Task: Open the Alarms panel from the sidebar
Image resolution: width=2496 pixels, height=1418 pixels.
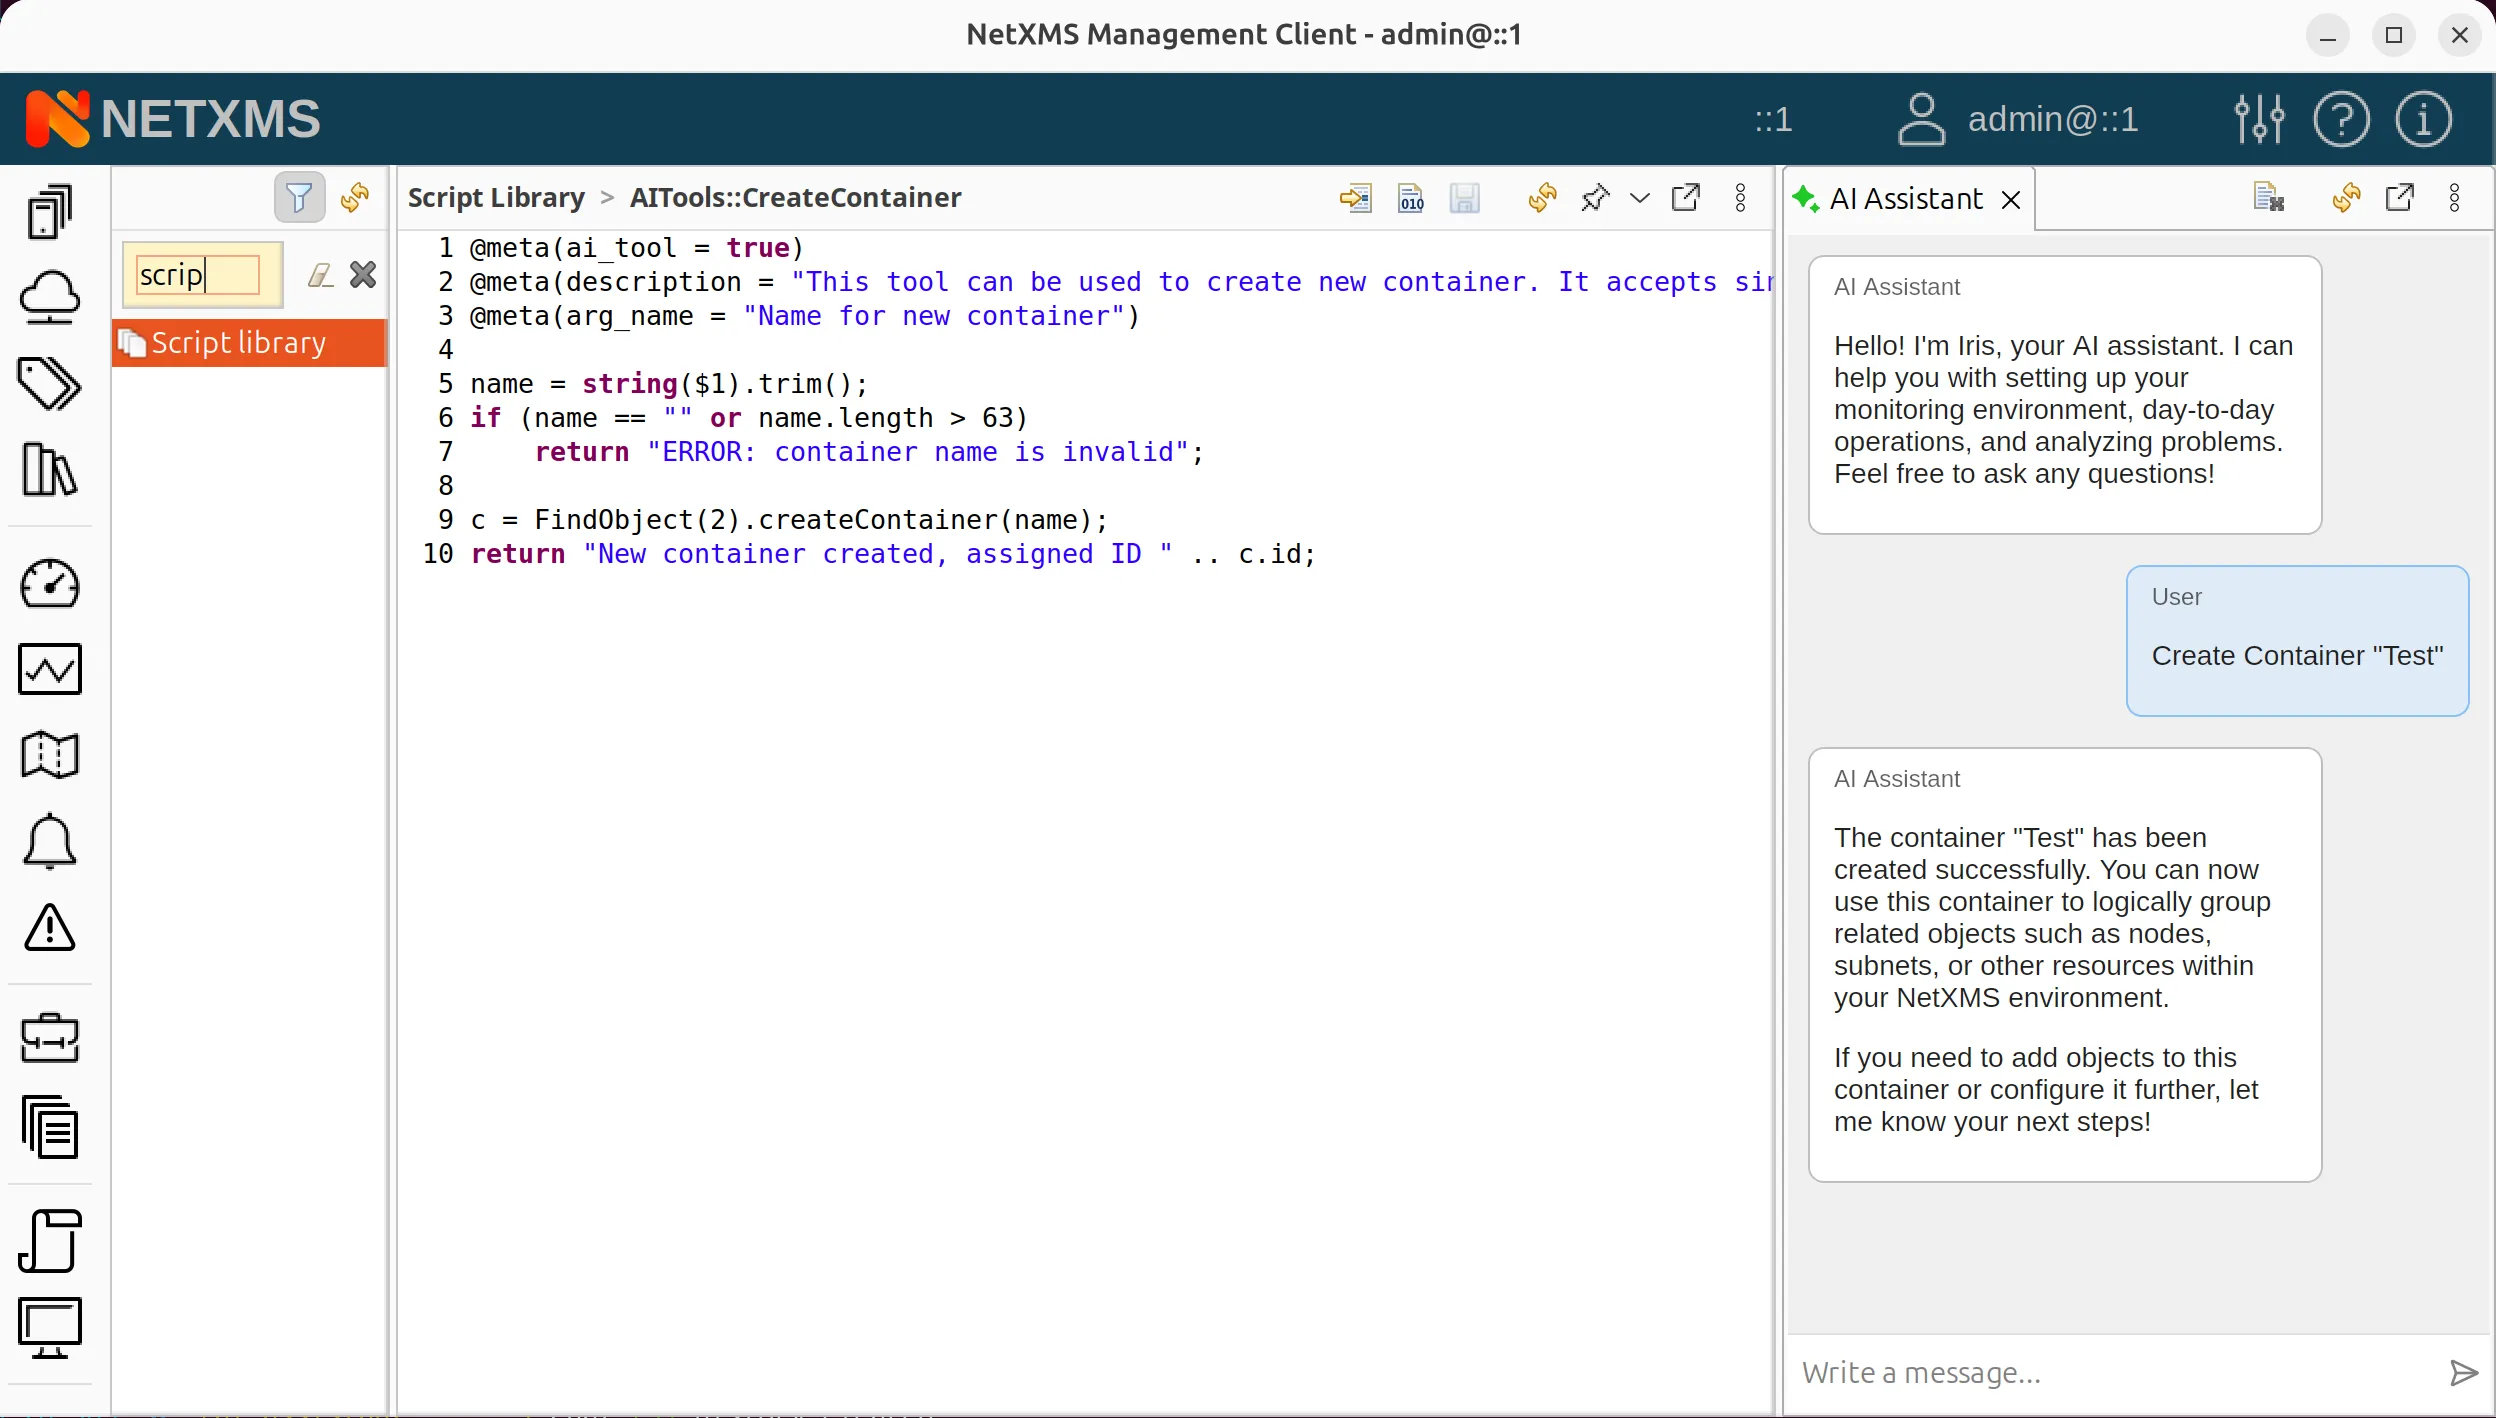Action: pyautogui.click(x=51, y=841)
